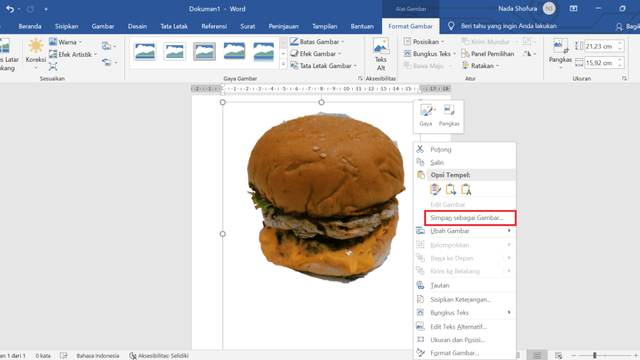Click Aksesibilitas: Selidiki status item
The height and width of the screenshot is (360, 640).
point(159,356)
